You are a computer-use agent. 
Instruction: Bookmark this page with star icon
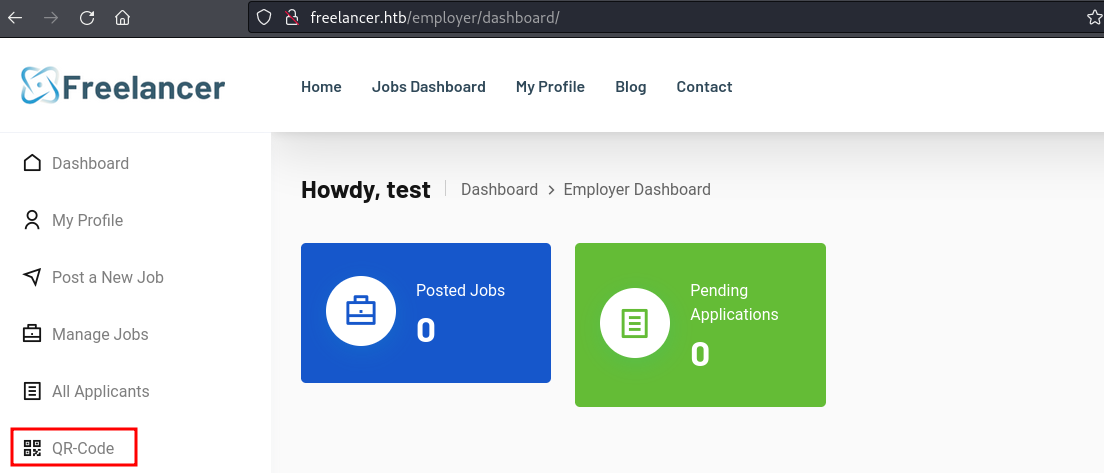click(x=1094, y=17)
